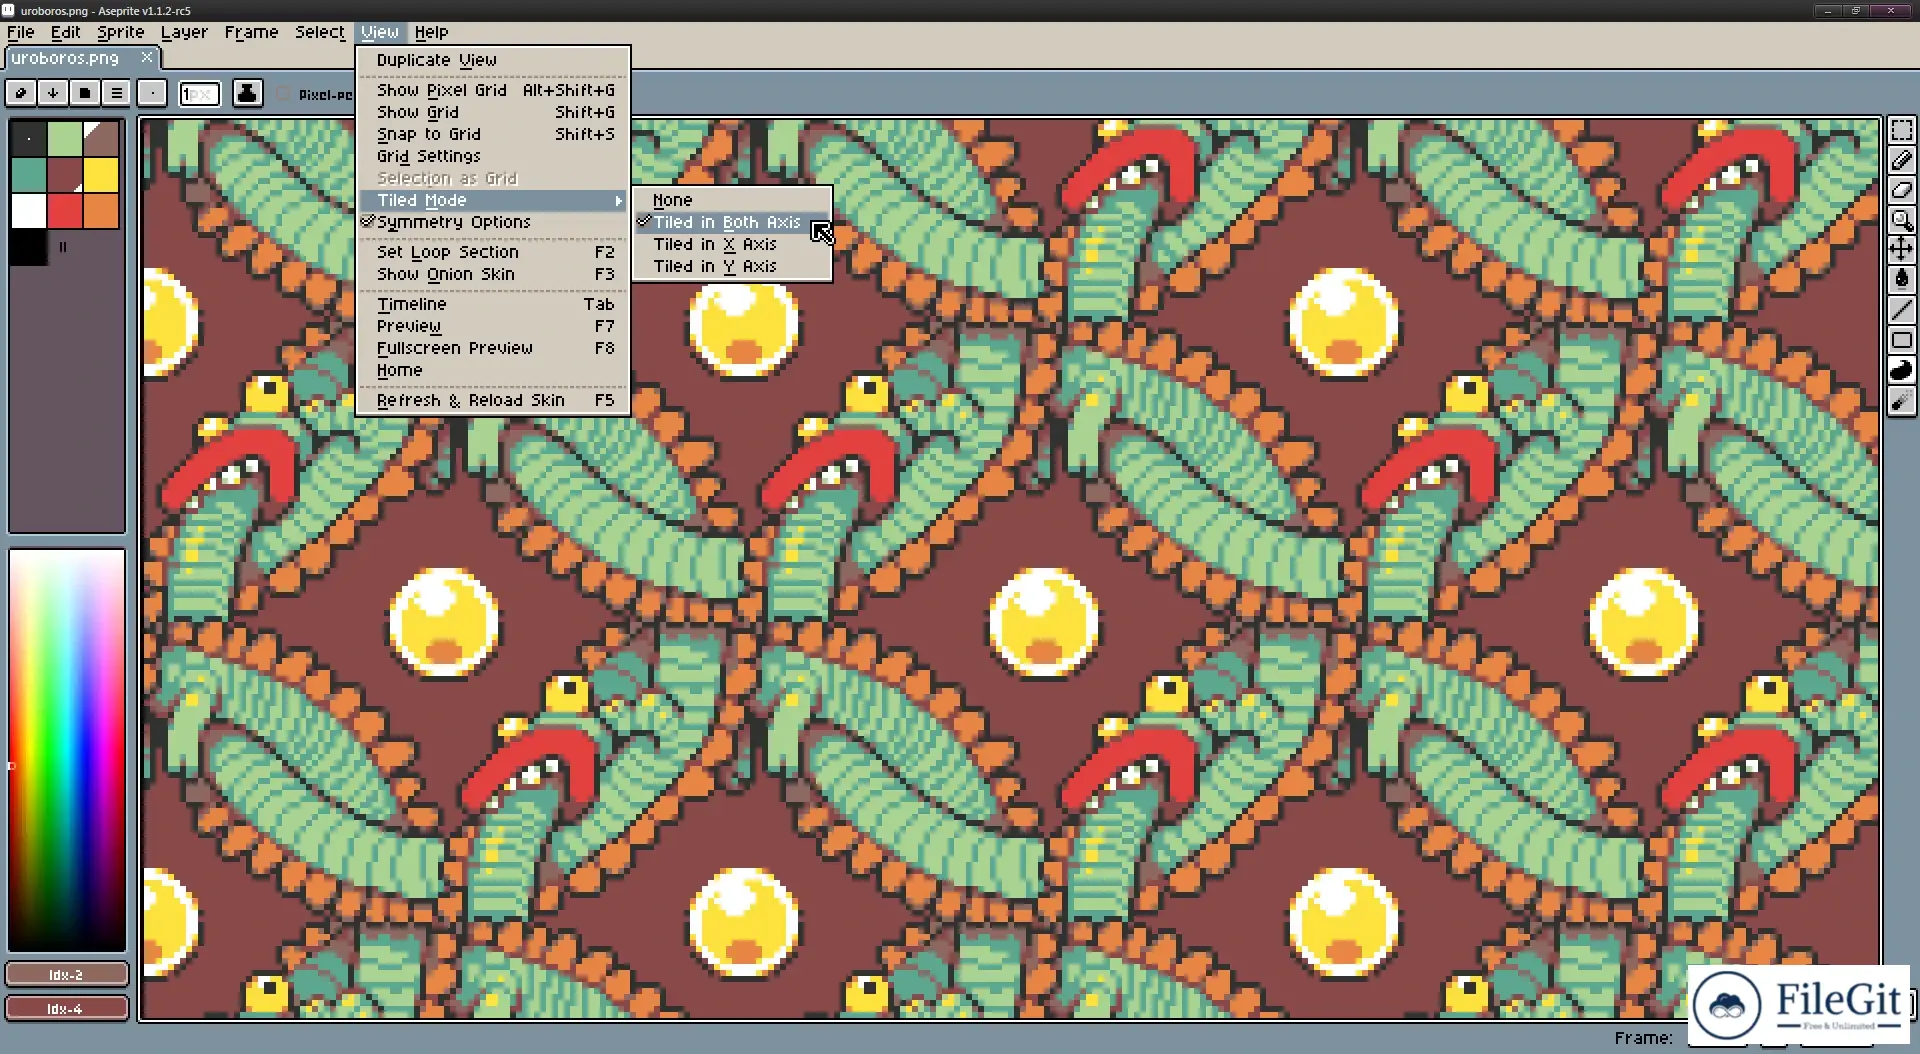Select the magnifier Zoom tool
The width and height of the screenshot is (1920, 1054).
click(x=1901, y=220)
